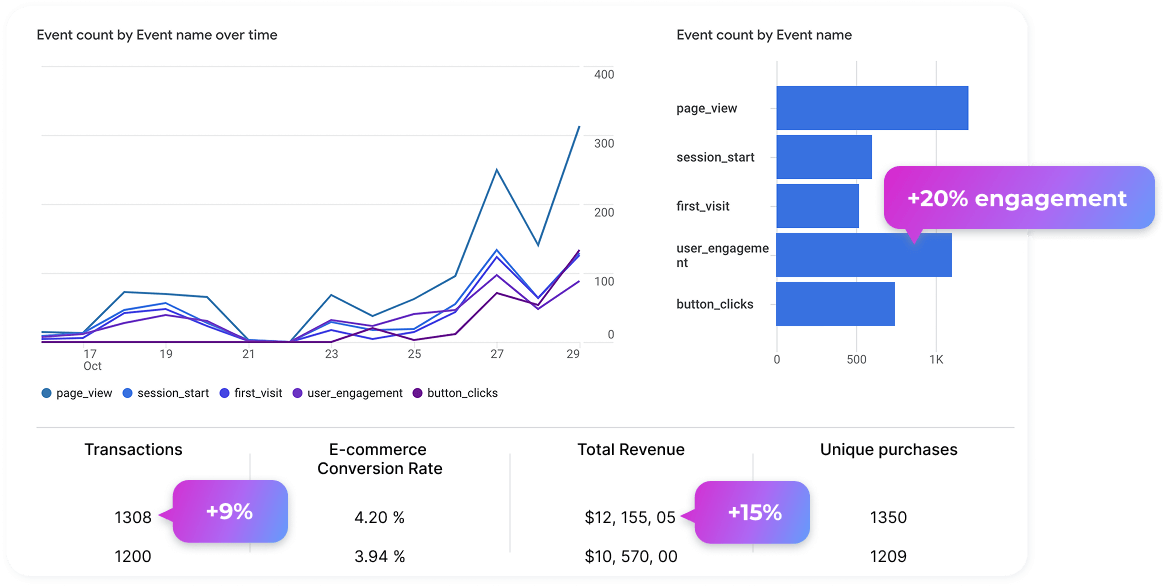The image size is (1164, 587).
Task: Select the +15% revenue badge
Action: point(754,512)
